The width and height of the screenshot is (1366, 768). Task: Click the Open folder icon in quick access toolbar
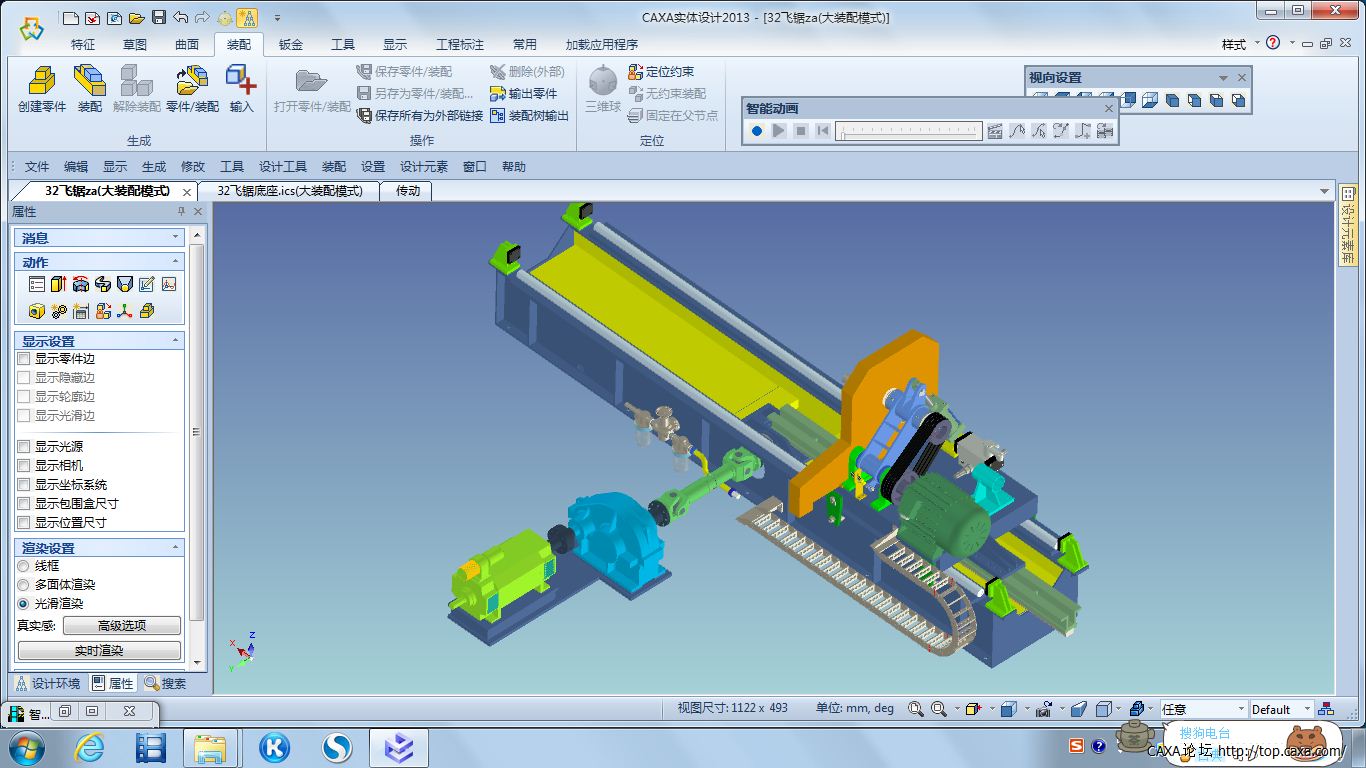click(136, 17)
